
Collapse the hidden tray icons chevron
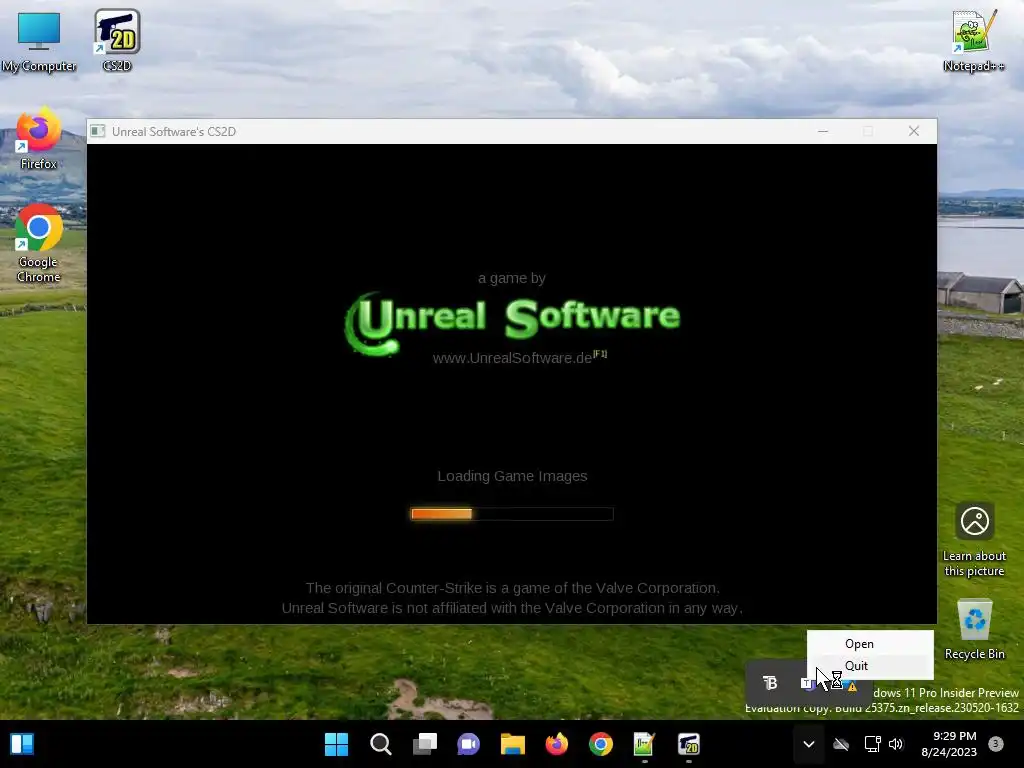(x=808, y=744)
